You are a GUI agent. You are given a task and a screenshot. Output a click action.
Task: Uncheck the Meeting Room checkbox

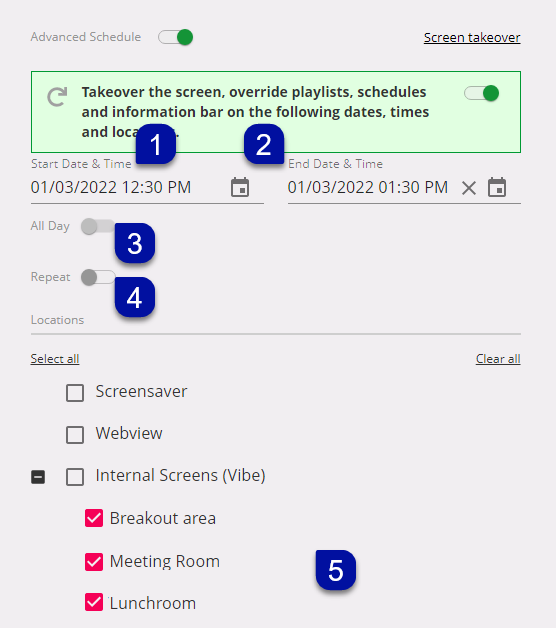(x=94, y=562)
